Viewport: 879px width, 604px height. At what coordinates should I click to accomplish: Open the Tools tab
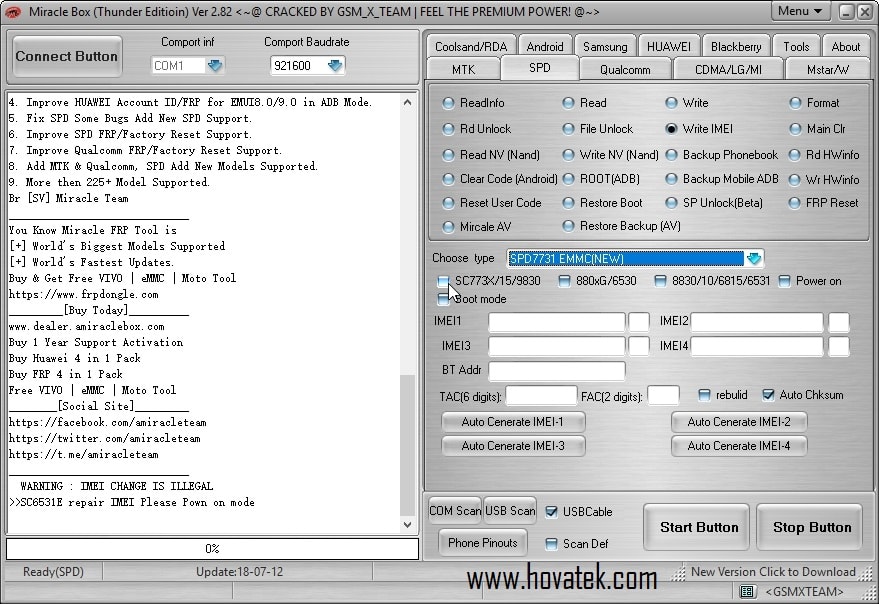[796, 47]
